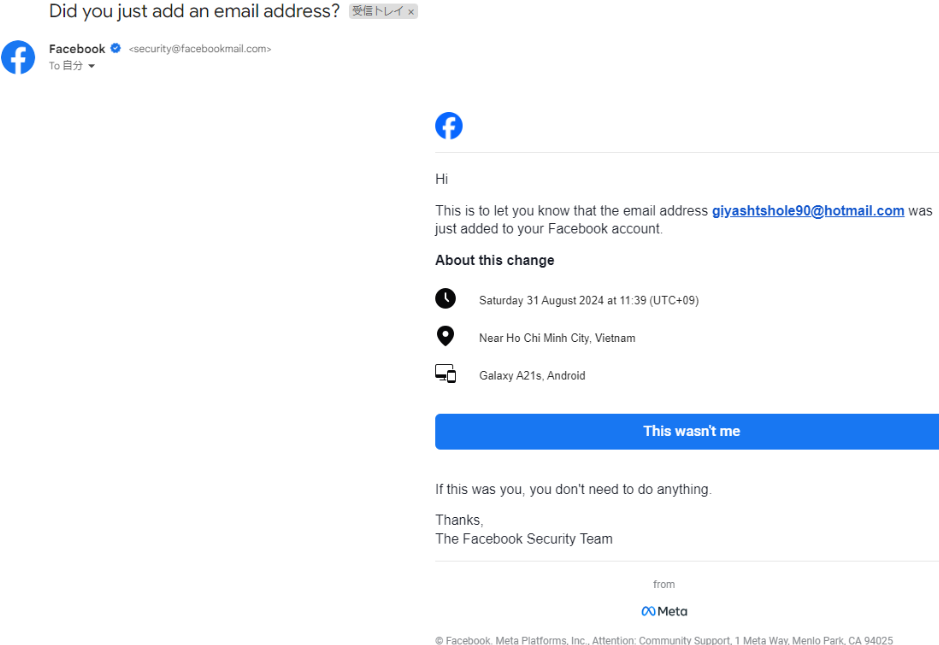The width and height of the screenshot is (939, 645).
Task: Click the security@facebookmail.com sender address
Action: point(200,49)
